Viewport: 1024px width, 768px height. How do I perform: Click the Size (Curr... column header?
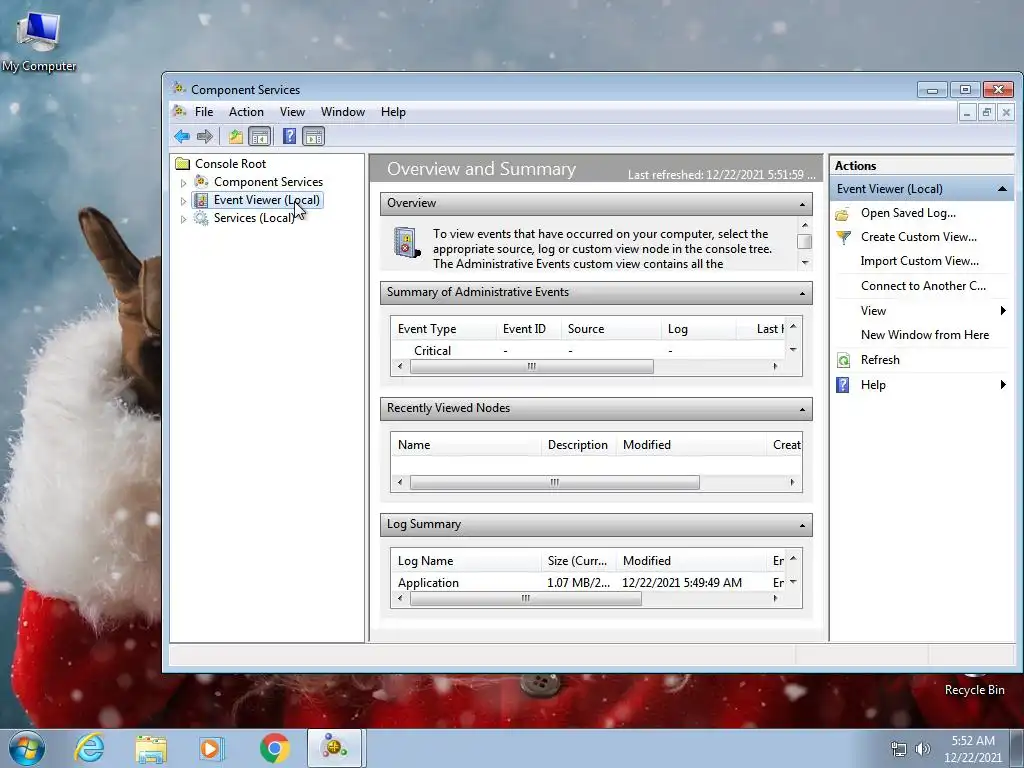click(x=579, y=561)
